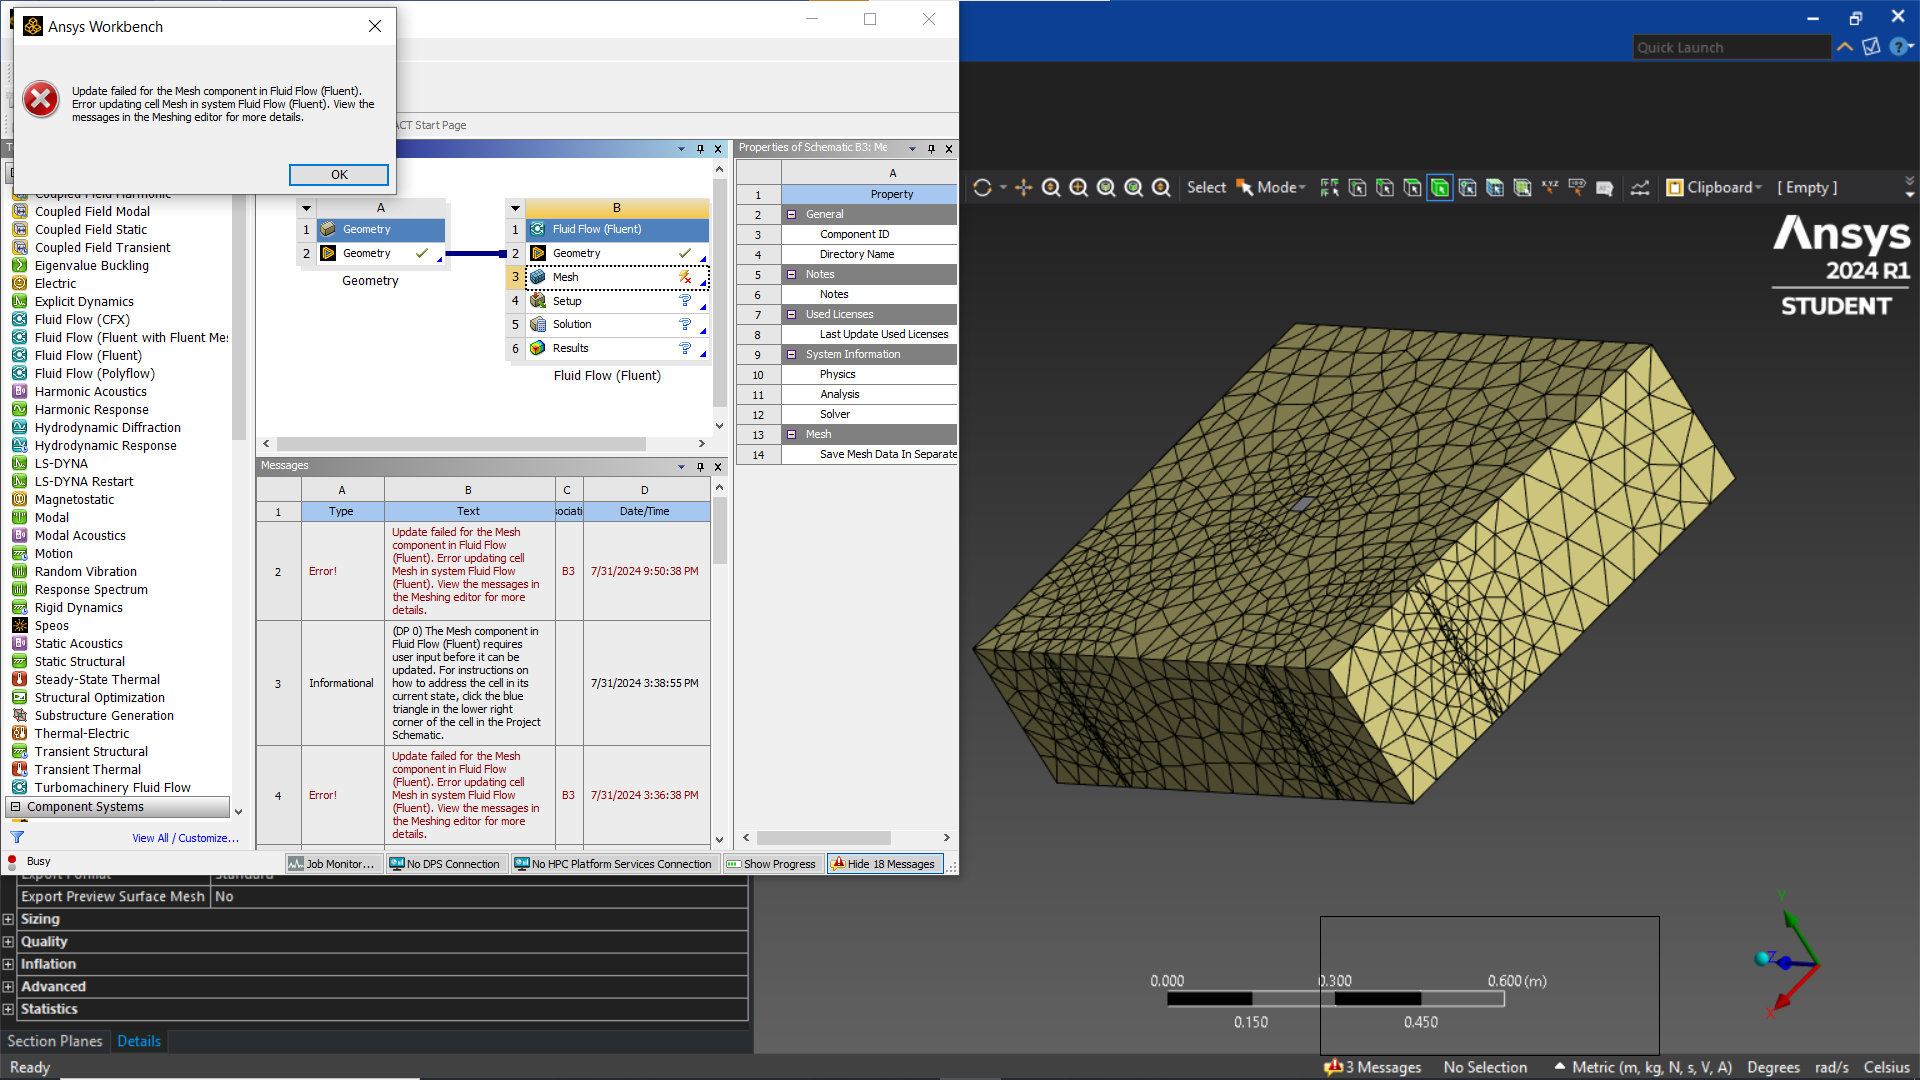Switch to the Section Planes tab
This screenshot has width=1920, height=1080.
(55, 1041)
